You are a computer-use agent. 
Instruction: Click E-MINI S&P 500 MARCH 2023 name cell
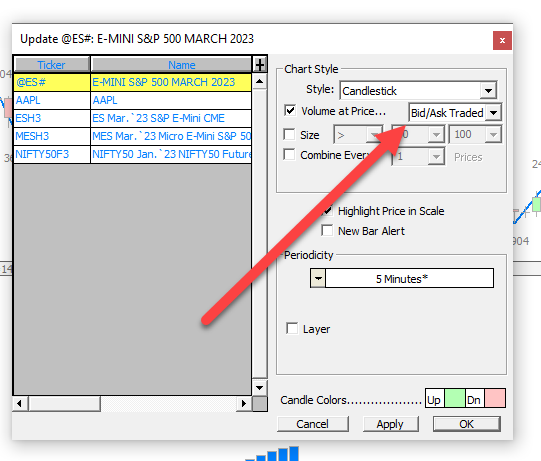tap(171, 82)
